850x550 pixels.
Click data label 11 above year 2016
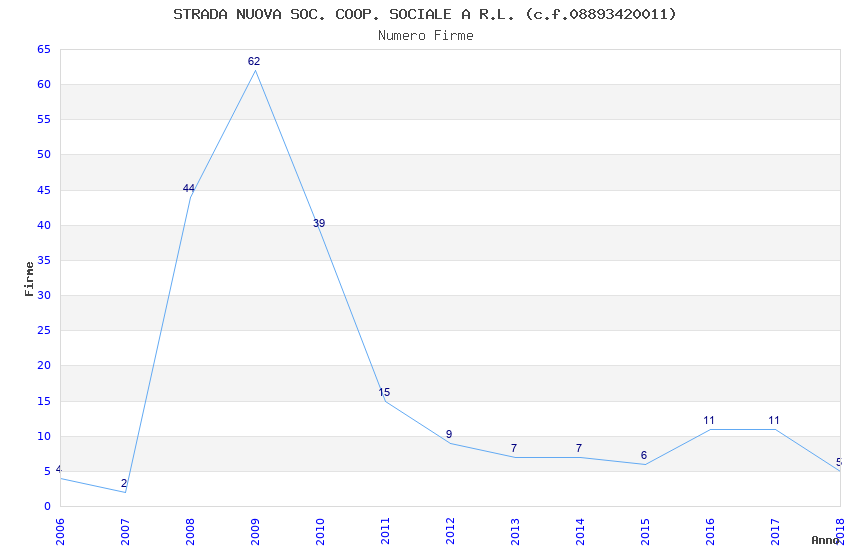(x=709, y=420)
